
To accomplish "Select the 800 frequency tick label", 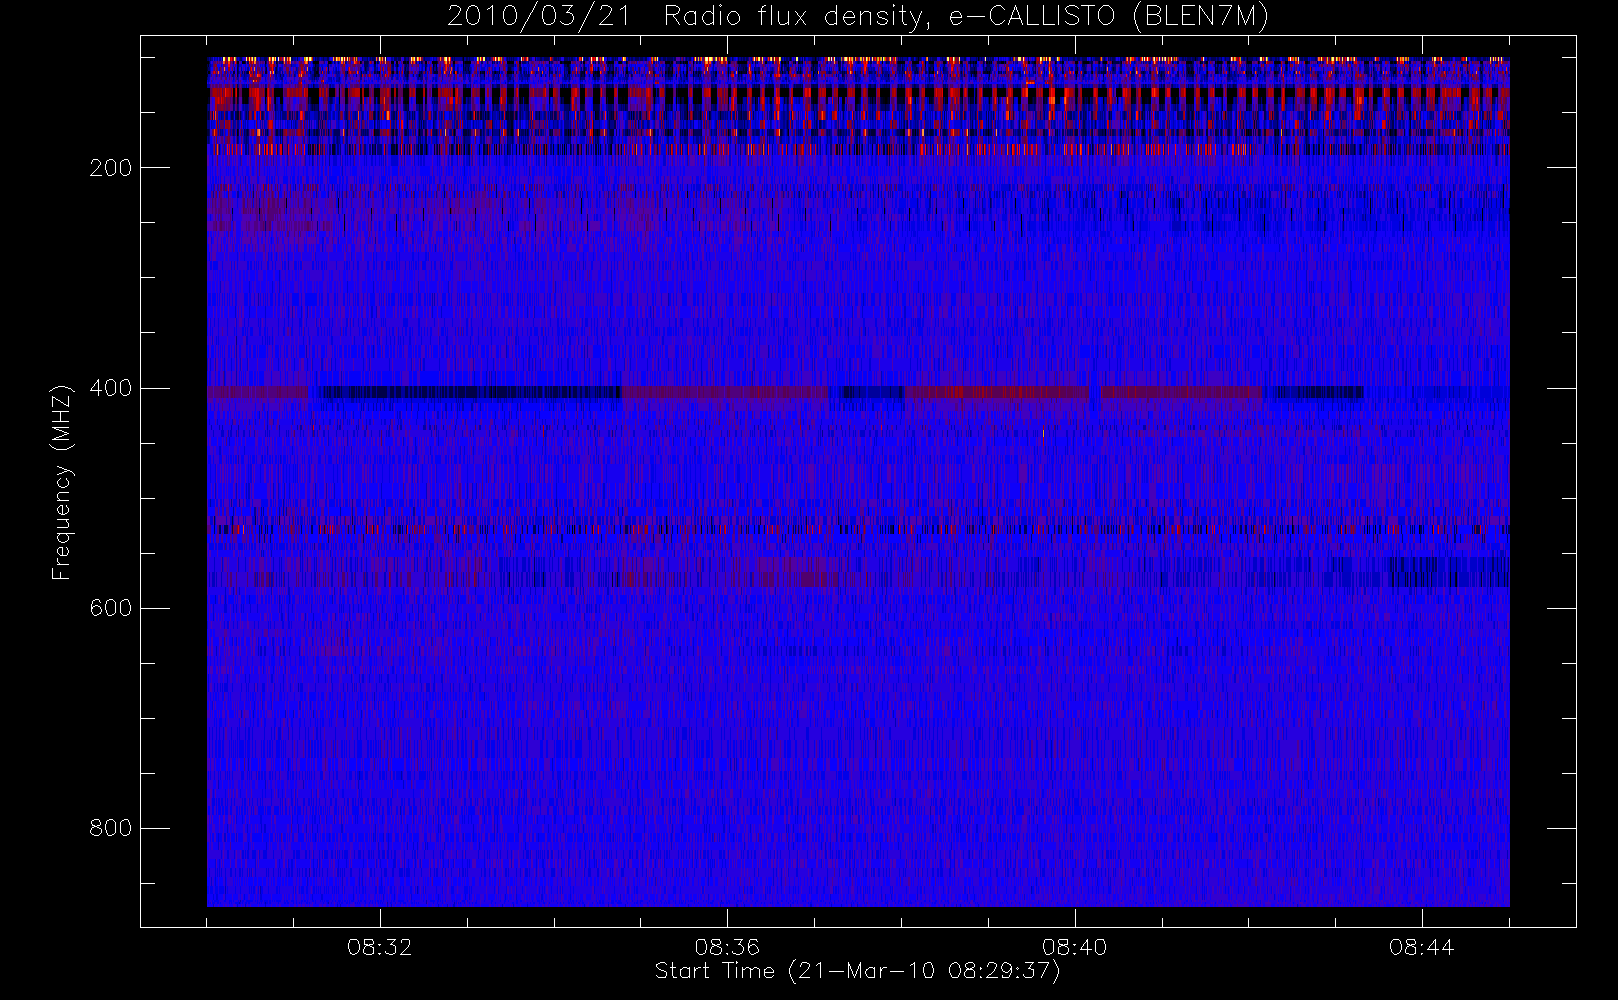I will point(110,828).
